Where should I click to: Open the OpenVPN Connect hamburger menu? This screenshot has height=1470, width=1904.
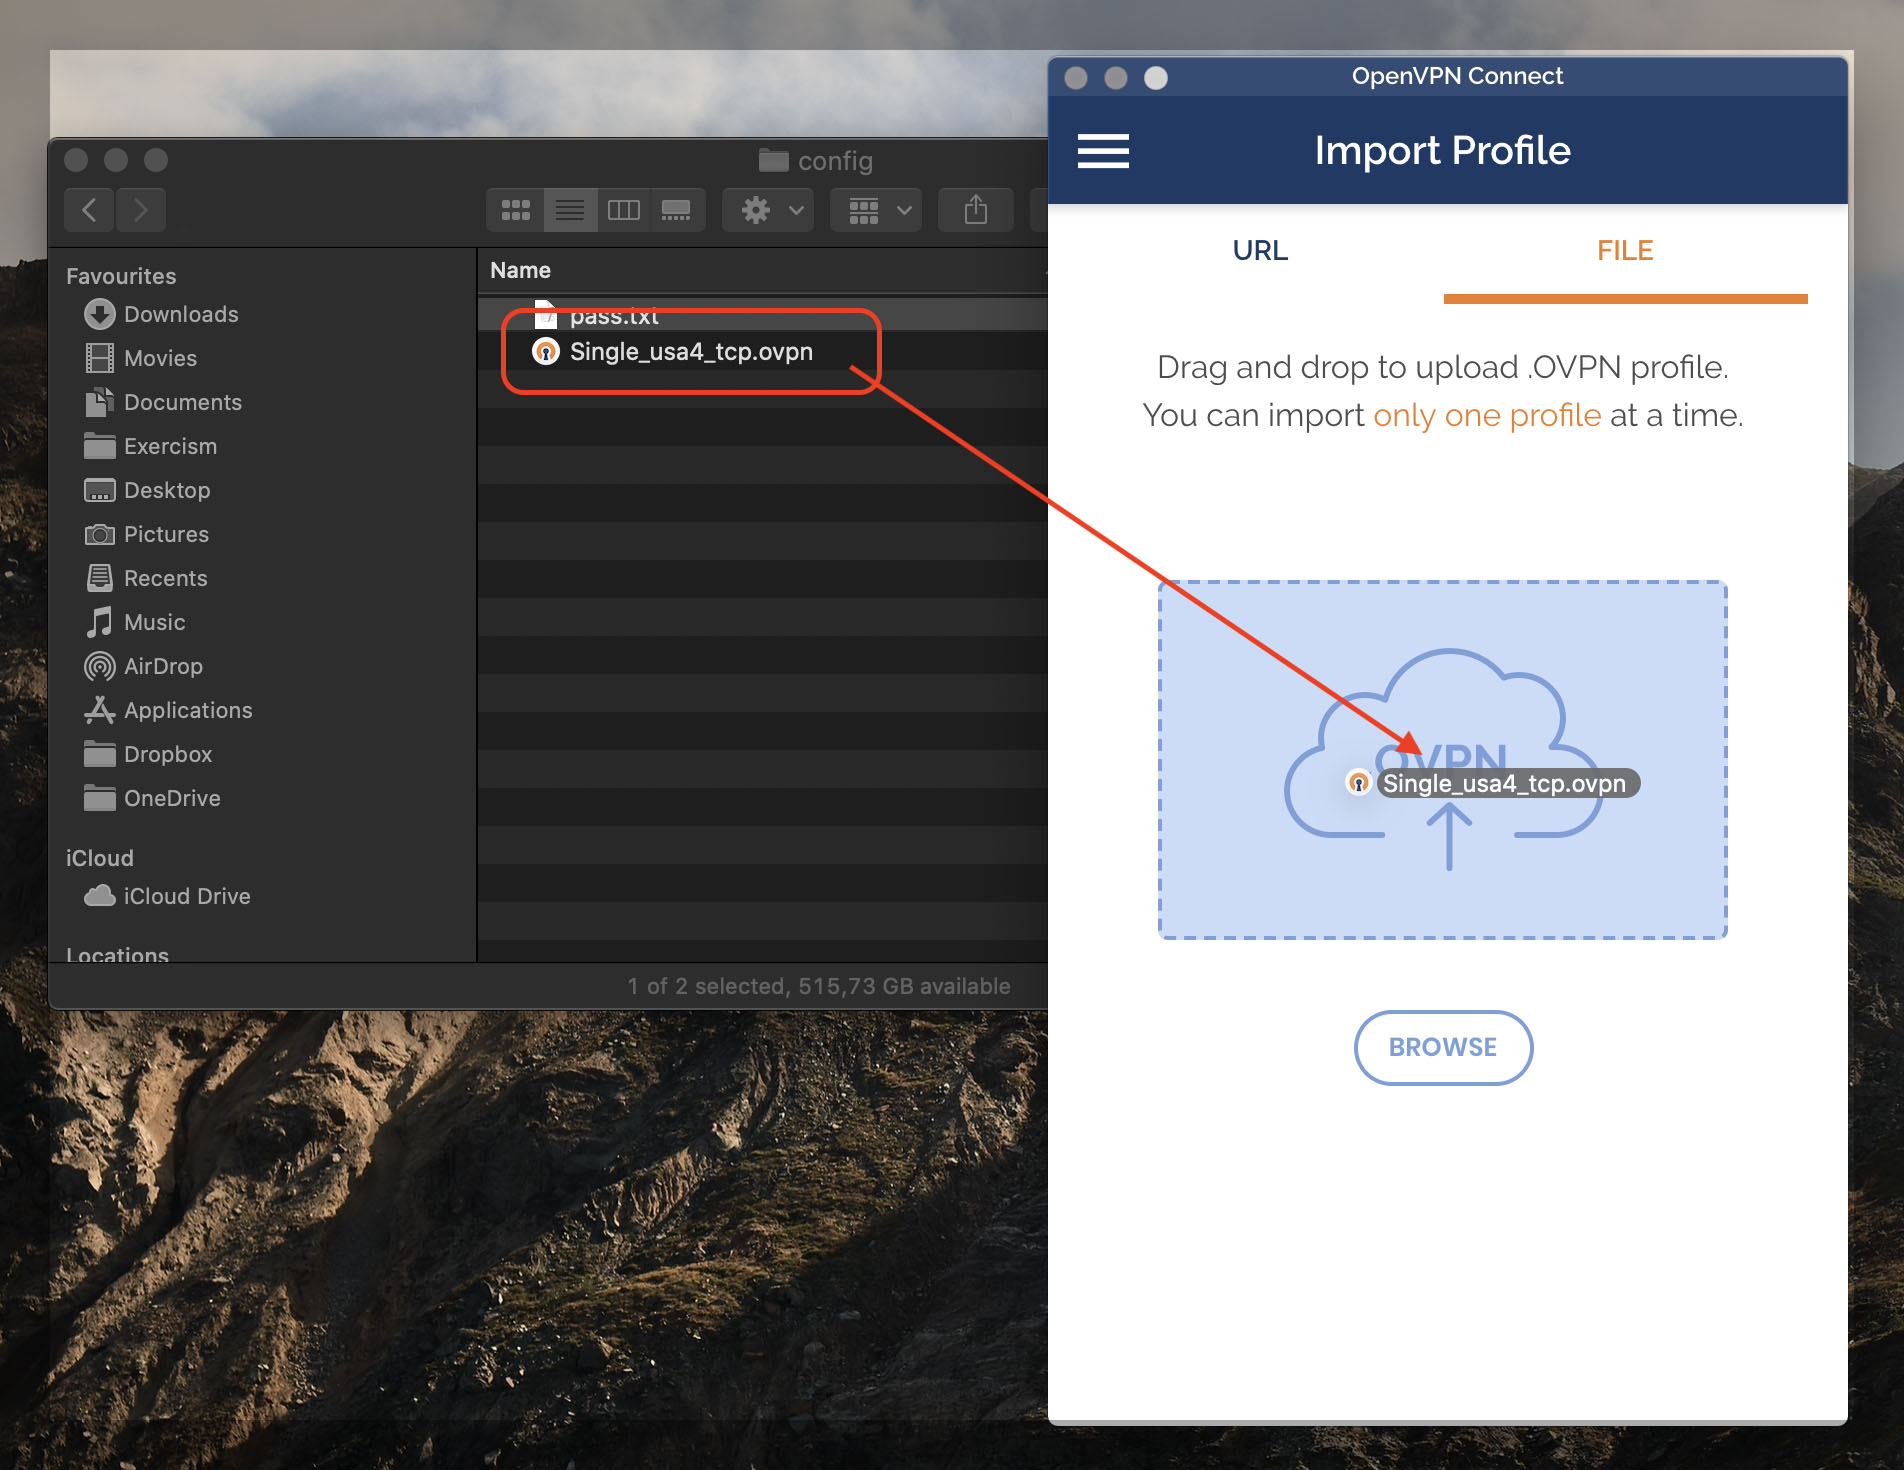click(1103, 151)
